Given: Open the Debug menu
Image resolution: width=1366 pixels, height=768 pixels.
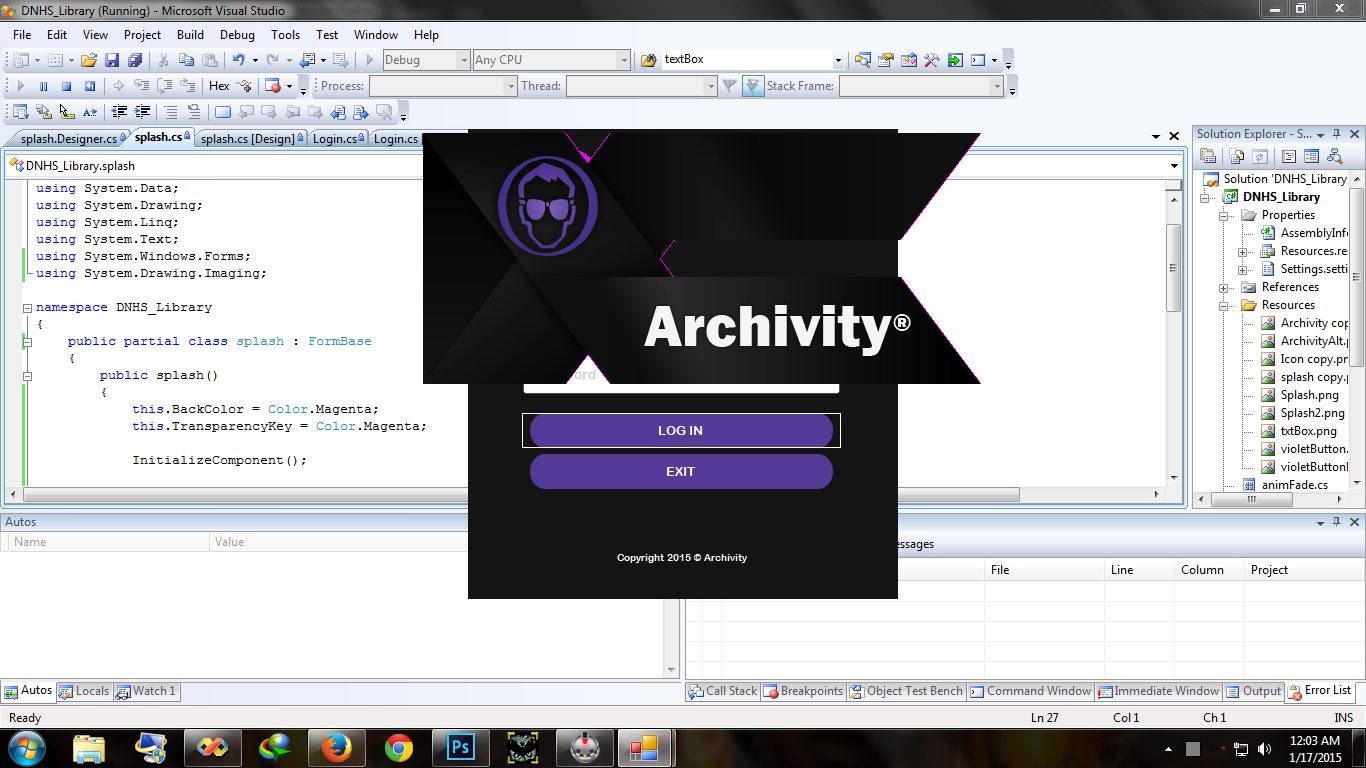Looking at the screenshot, I should tap(237, 34).
